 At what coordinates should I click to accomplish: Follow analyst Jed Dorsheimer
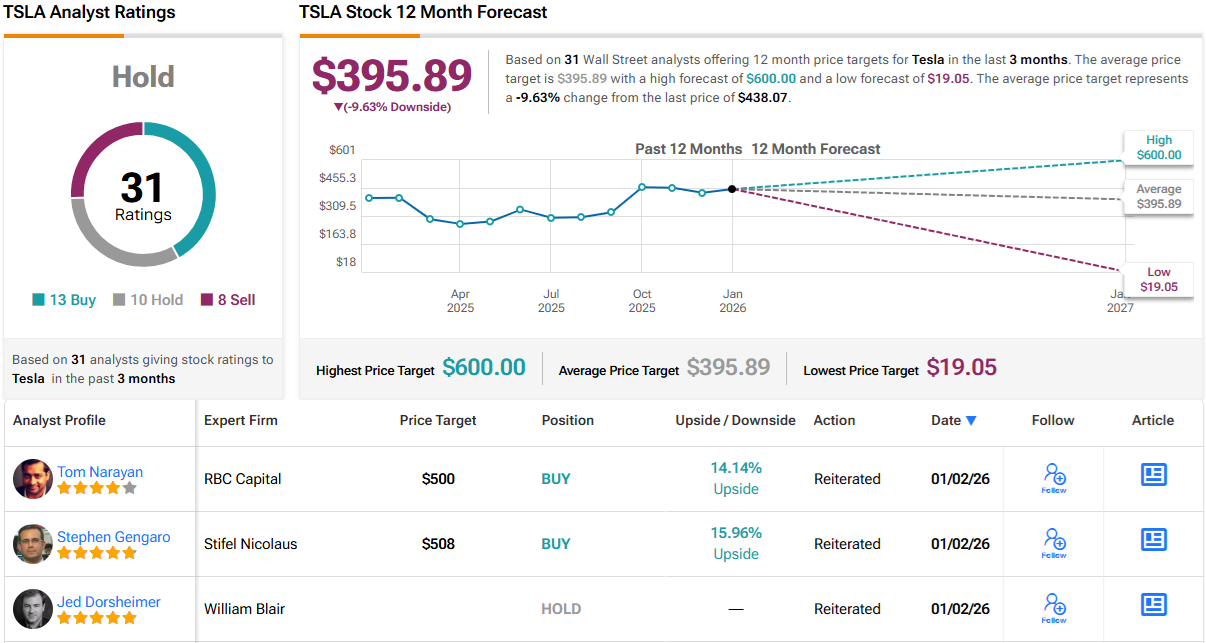tap(1053, 608)
